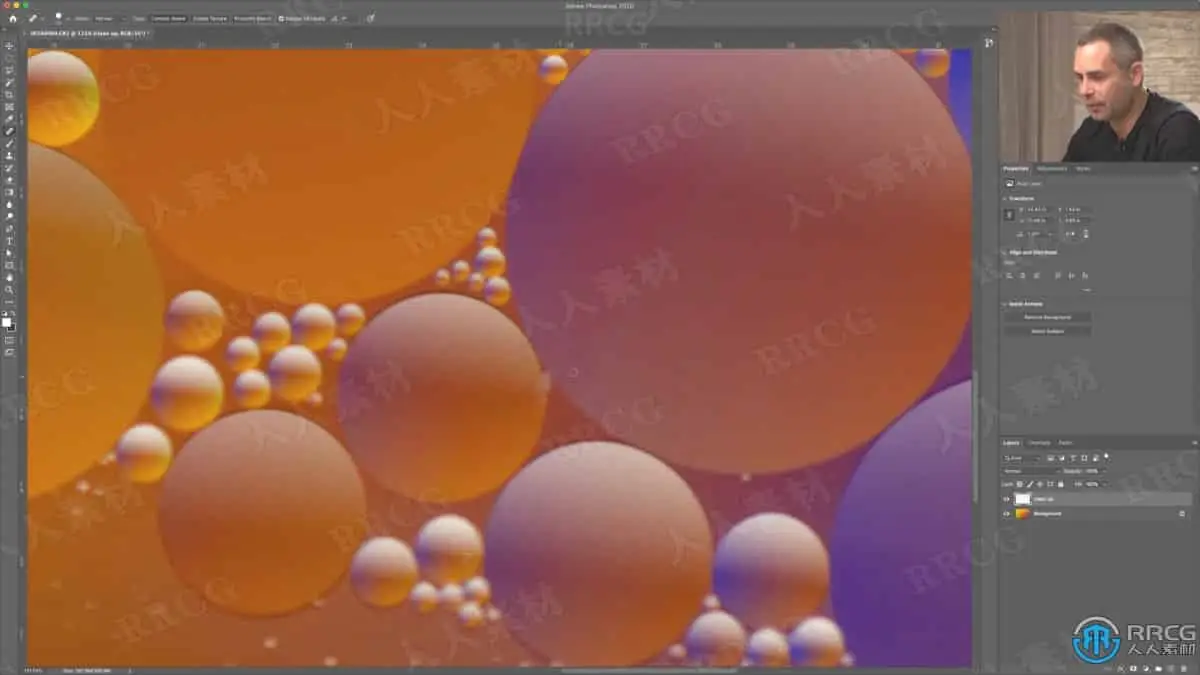Select the Crop tool
Image resolution: width=1200 pixels, height=675 pixels.
coord(10,94)
